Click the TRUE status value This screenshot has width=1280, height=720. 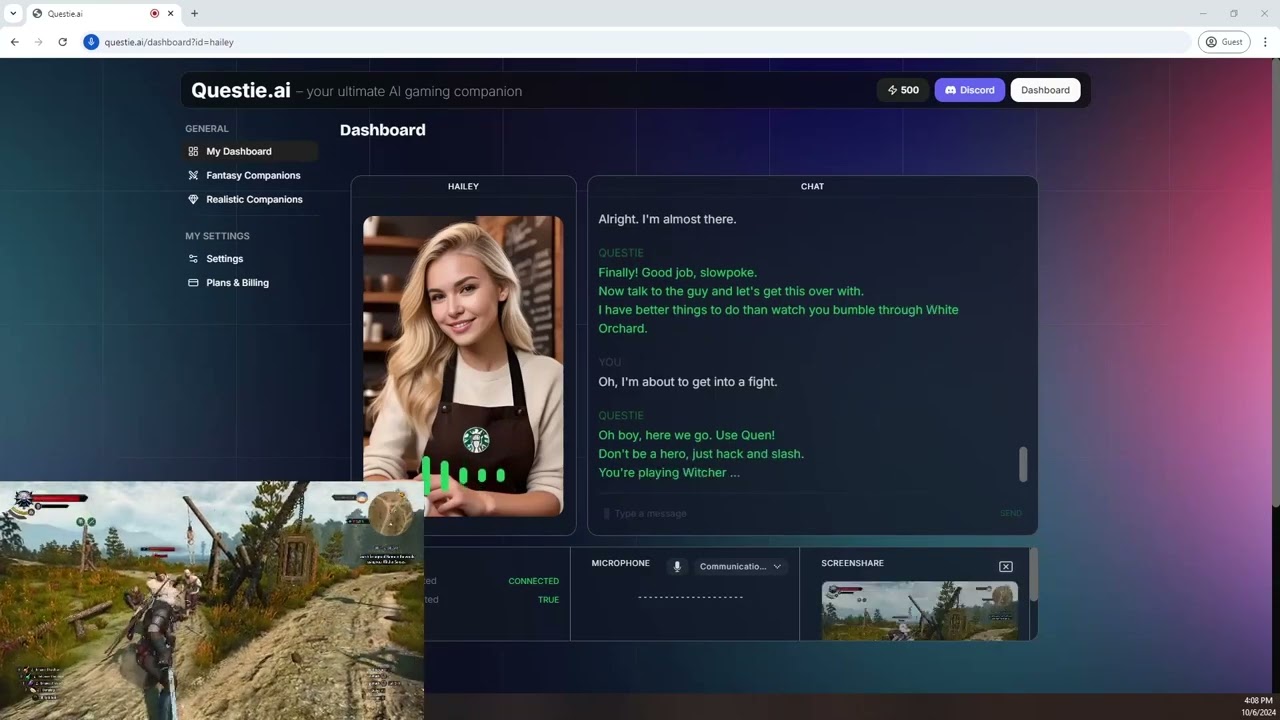tap(548, 600)
